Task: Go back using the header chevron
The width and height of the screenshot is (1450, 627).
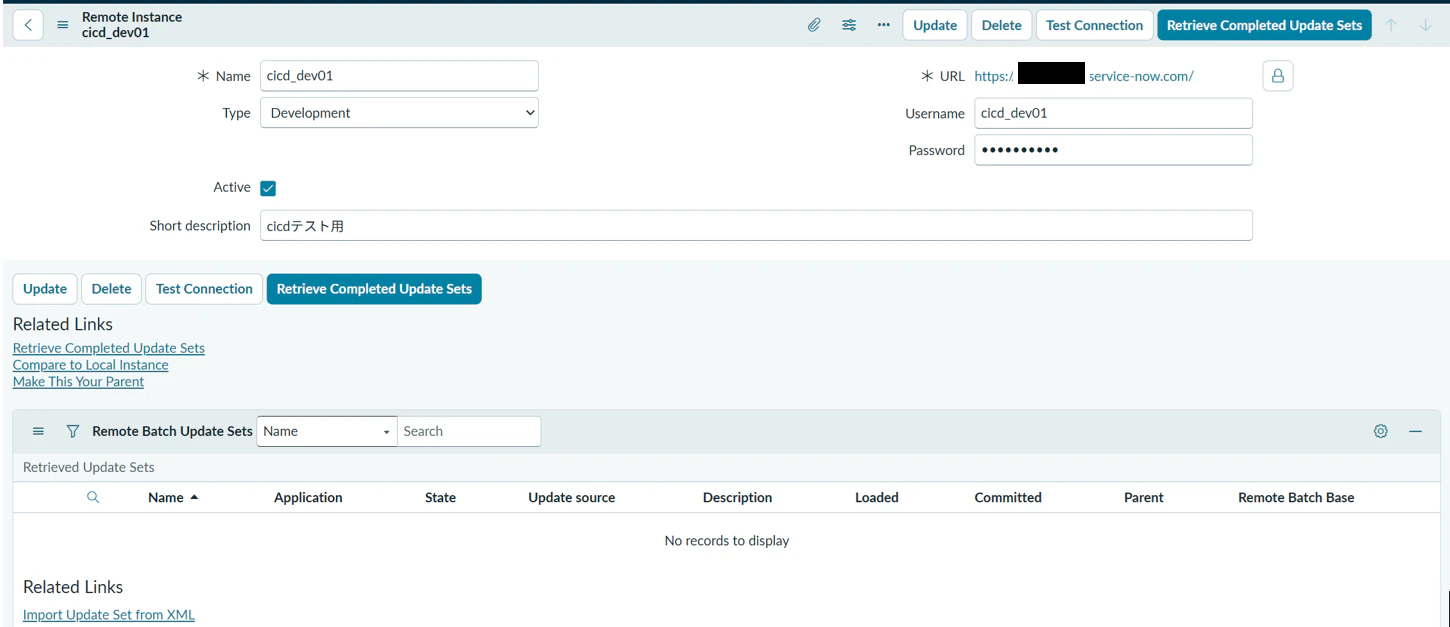Action: [x=28, y=25]
